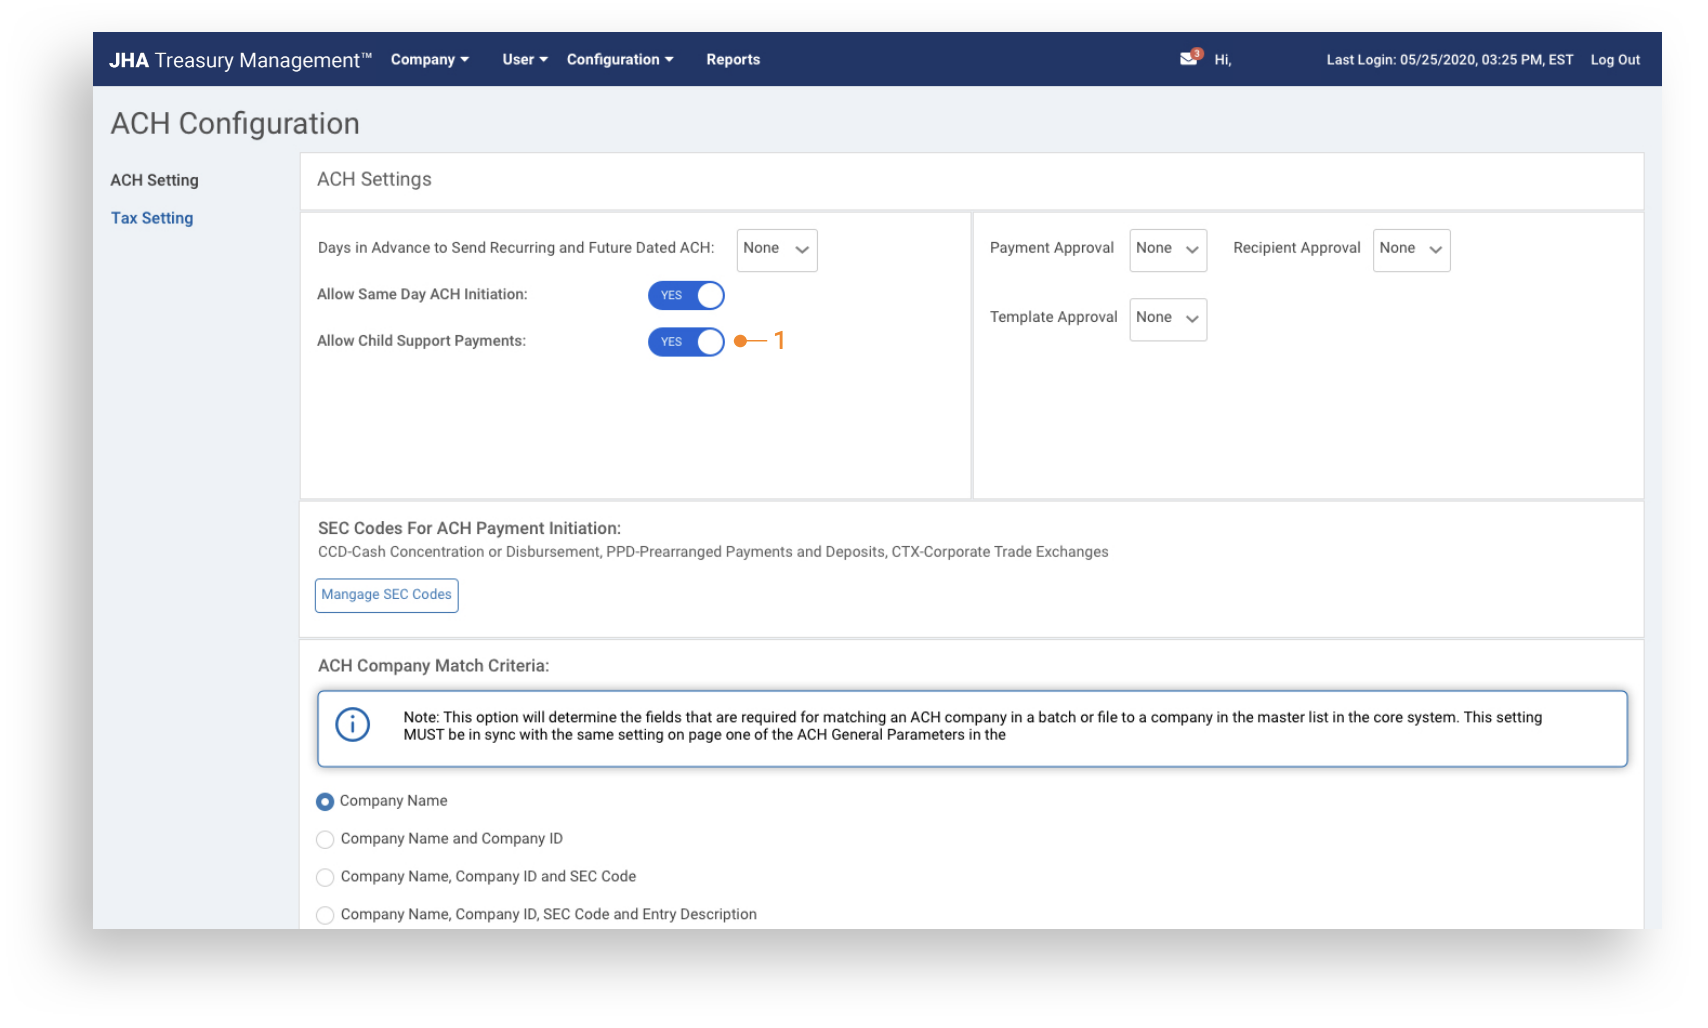Open the User menu in navbar
Image resolution: width=1708 pixels, height=1028 pixels.
click(524, 60)
